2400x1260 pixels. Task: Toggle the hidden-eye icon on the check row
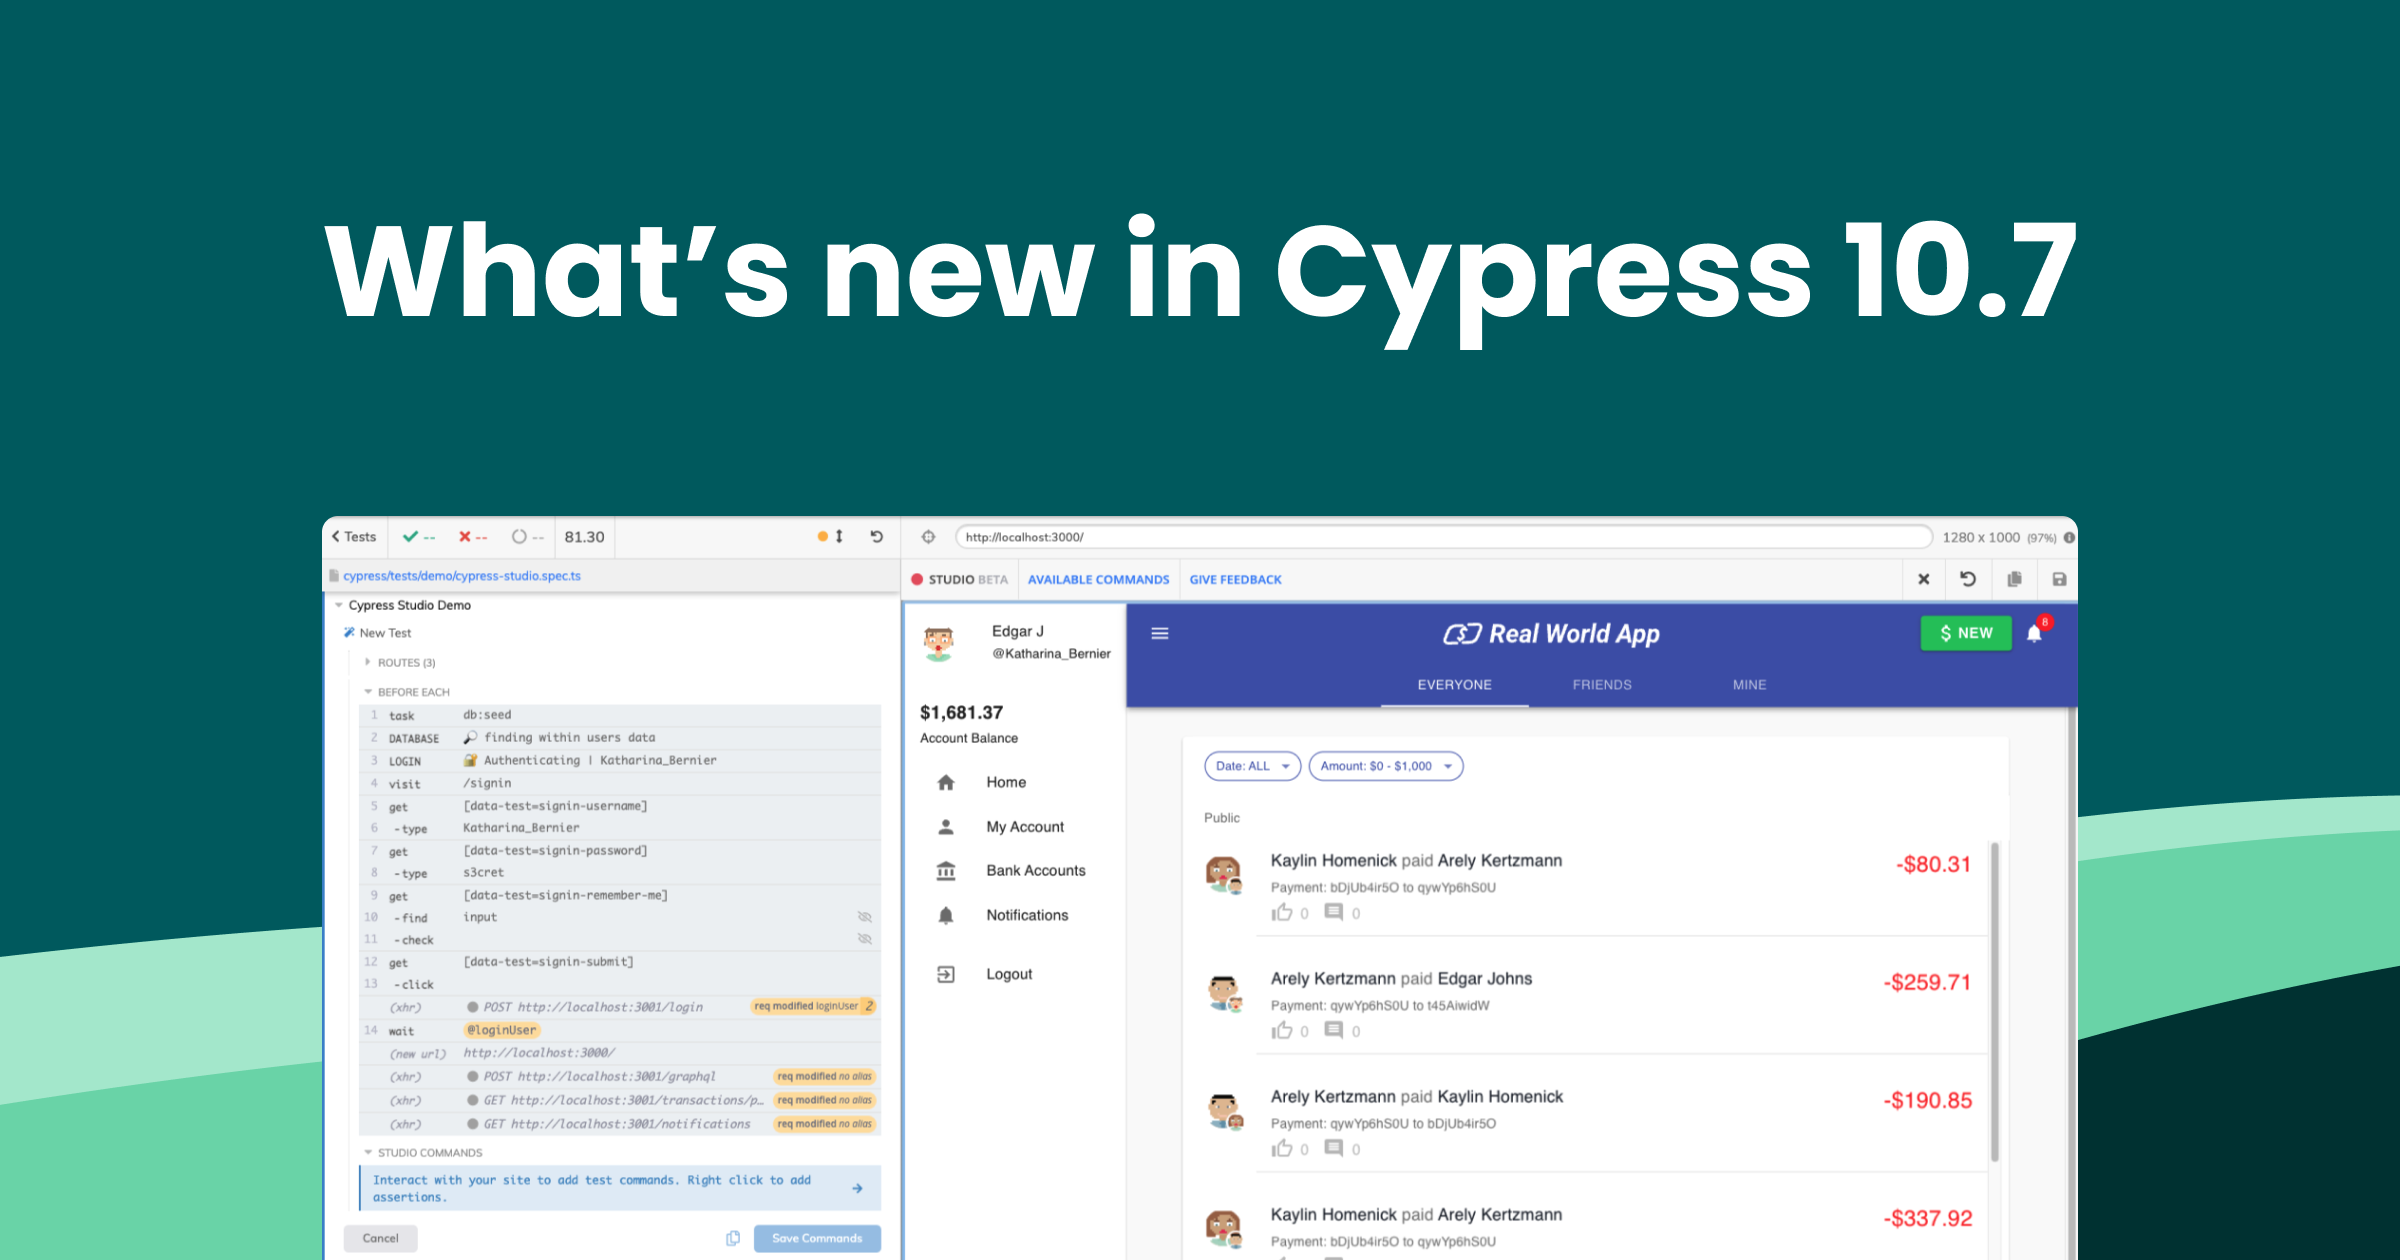865,939
